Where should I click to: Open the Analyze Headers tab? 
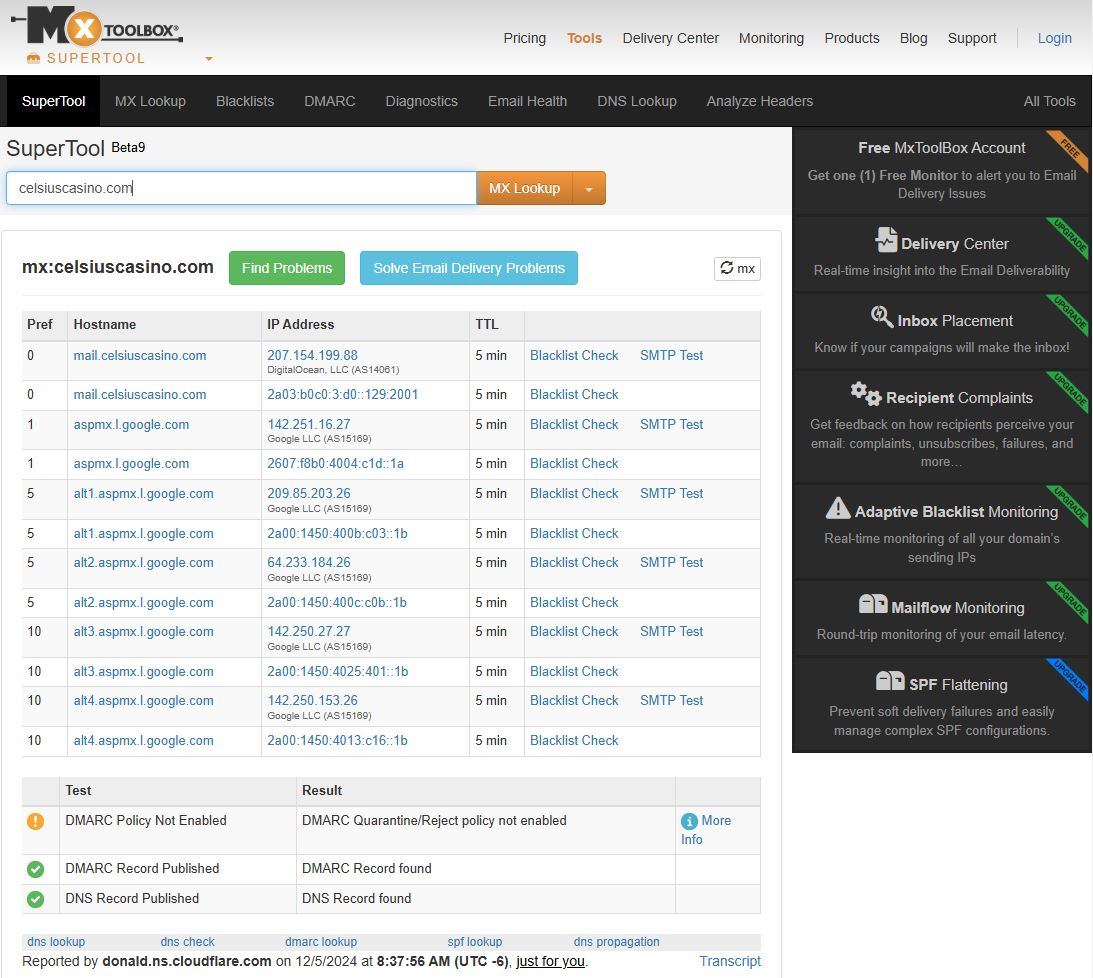759,101
